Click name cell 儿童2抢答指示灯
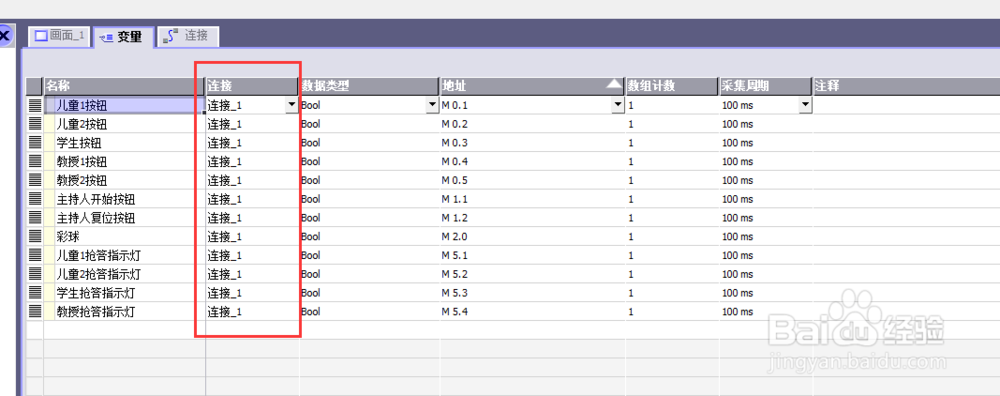This screenshot has height=396, width=1000. tap(124, 274)
